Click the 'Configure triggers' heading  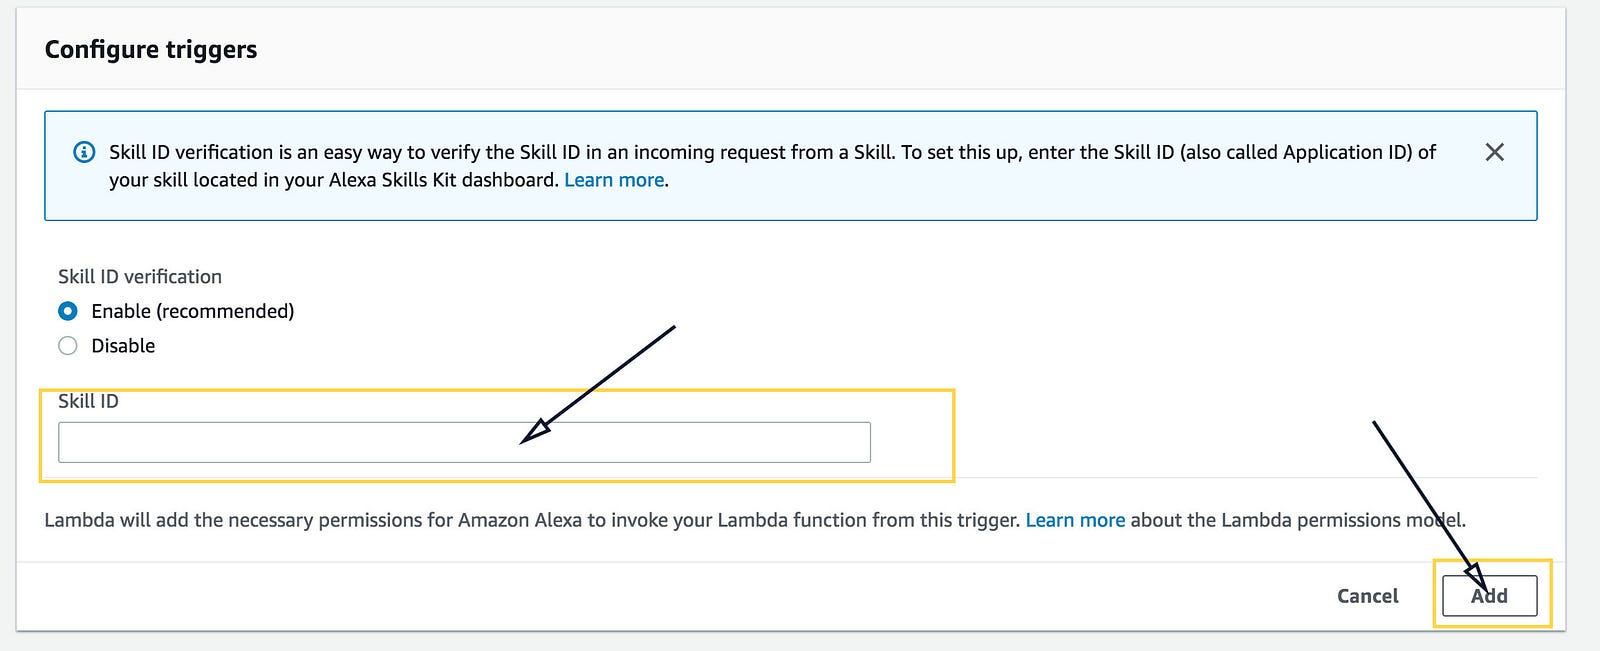(151, 49)
